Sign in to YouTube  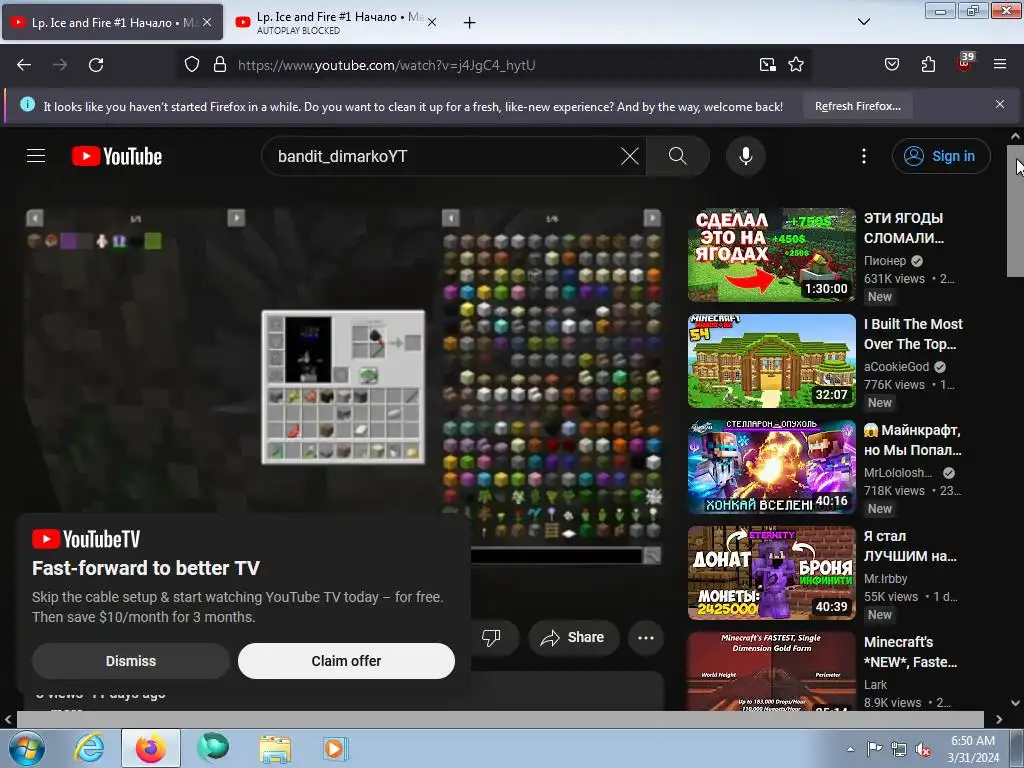coord(941,156)
